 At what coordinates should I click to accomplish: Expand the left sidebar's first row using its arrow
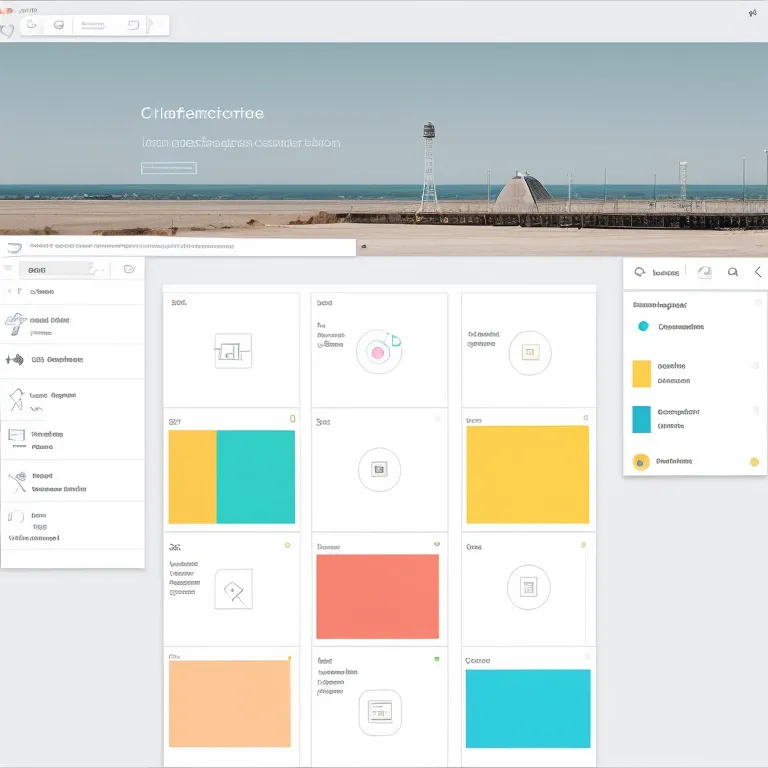point(11,292)
